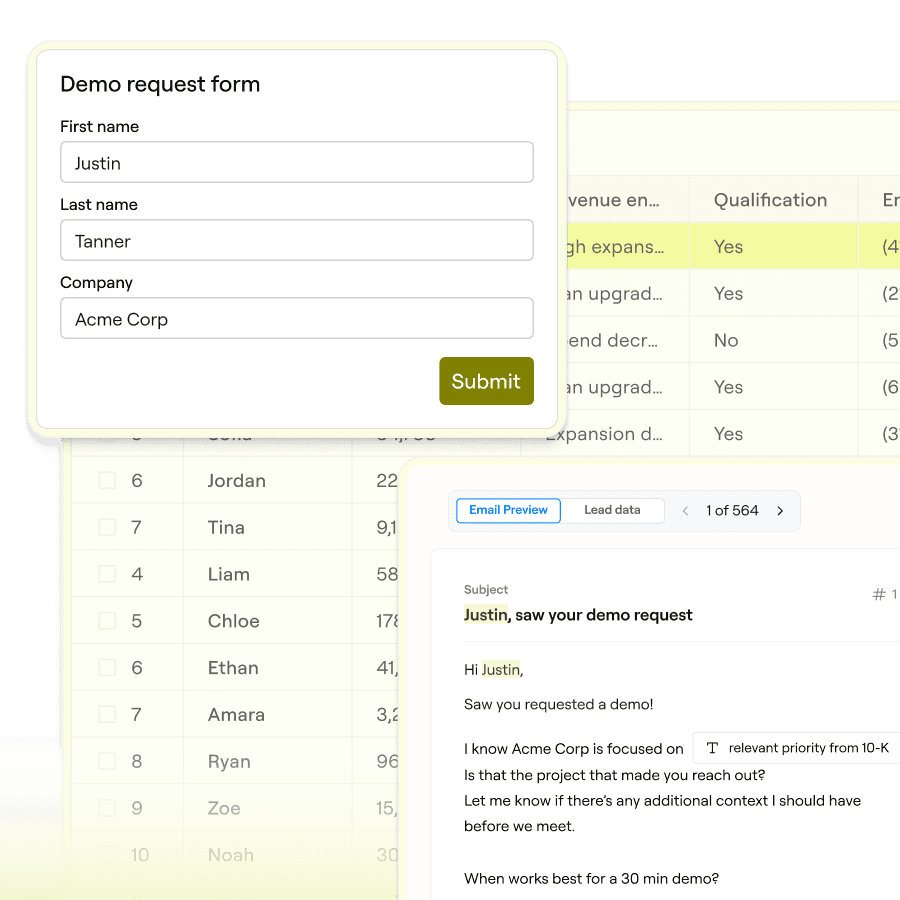
Task: Click 'Saw you requested a demo!' line
Action: coord(558,704)
